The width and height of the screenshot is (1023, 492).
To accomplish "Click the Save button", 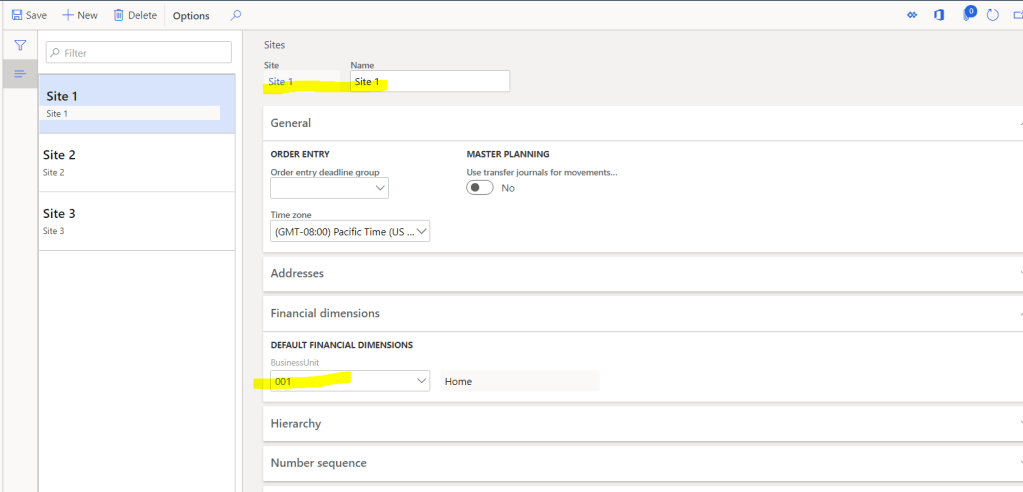I will (29, 15).
